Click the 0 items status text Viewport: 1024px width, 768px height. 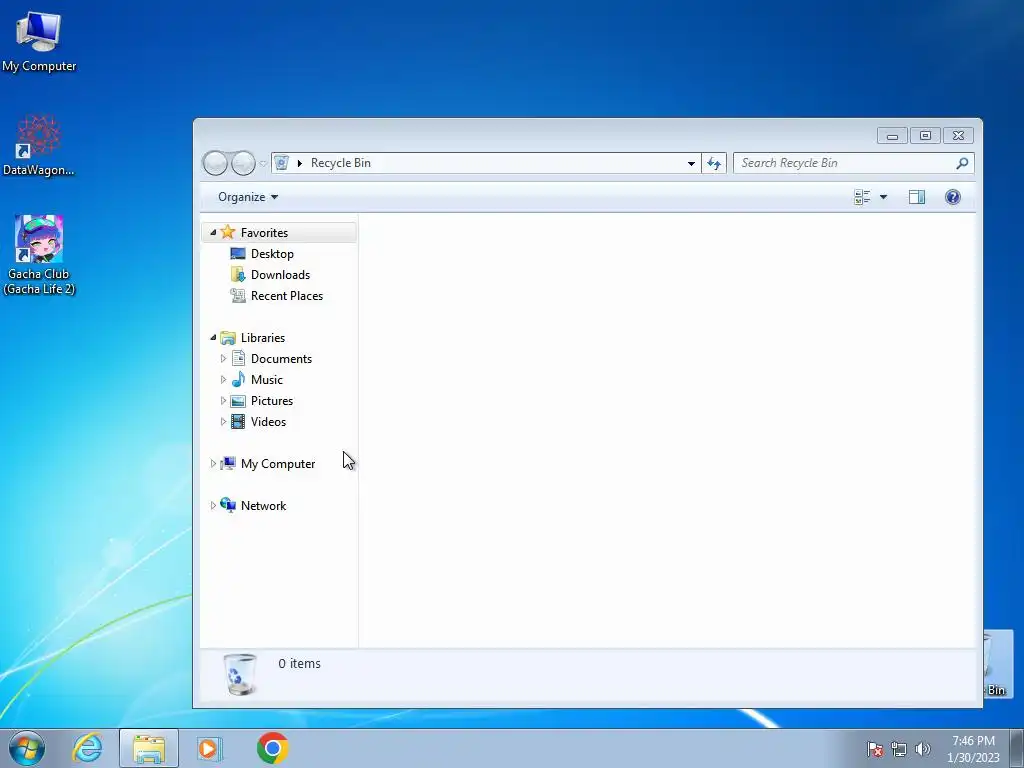tap(299, 664)
